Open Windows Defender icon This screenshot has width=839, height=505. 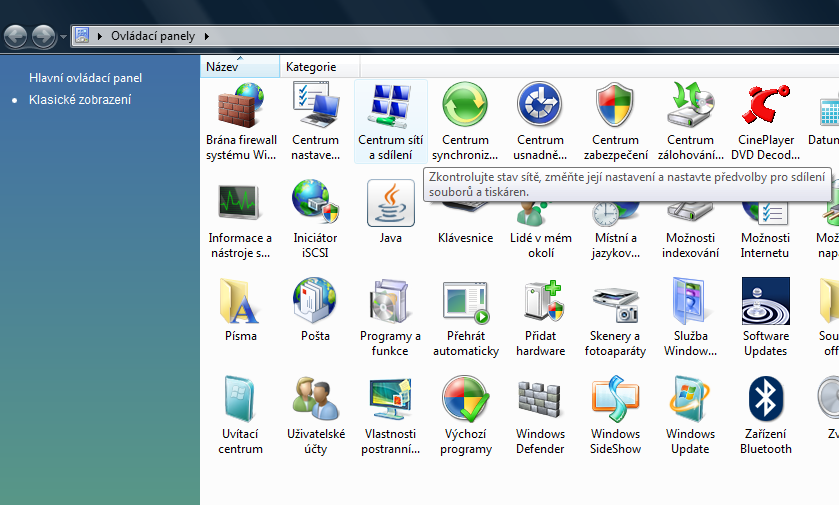coord(540,399)
